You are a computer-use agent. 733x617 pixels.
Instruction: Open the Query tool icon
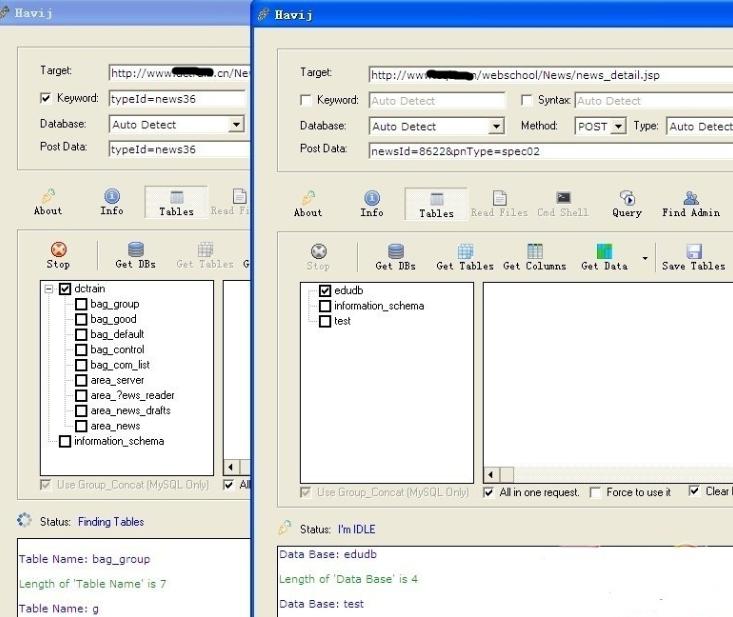coord(627,198)
